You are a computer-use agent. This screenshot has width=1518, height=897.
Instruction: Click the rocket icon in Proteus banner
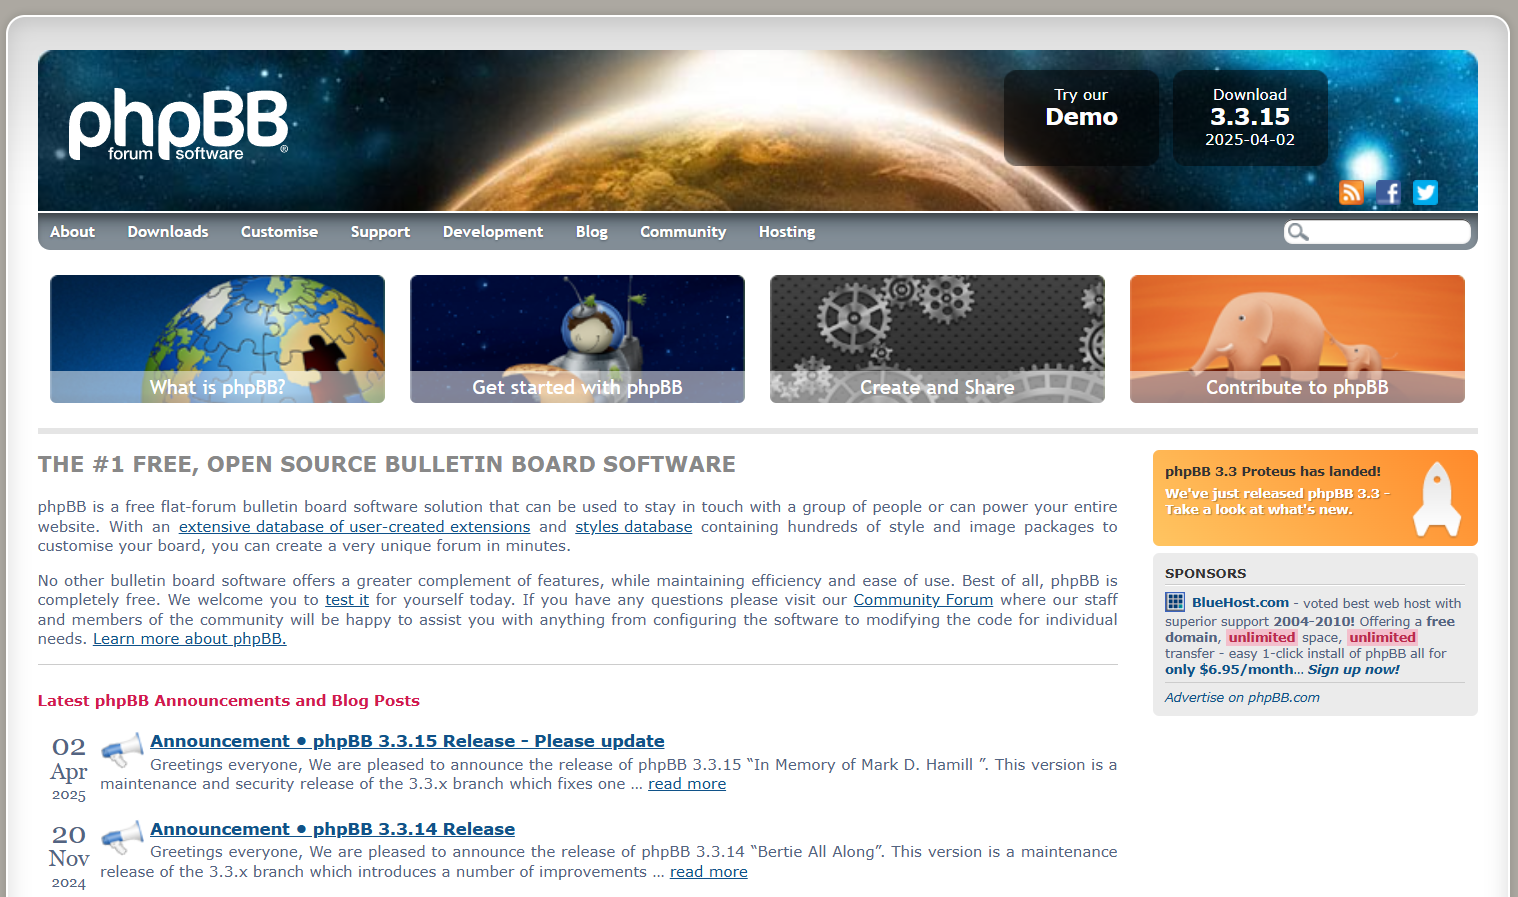coord(1437,499)
